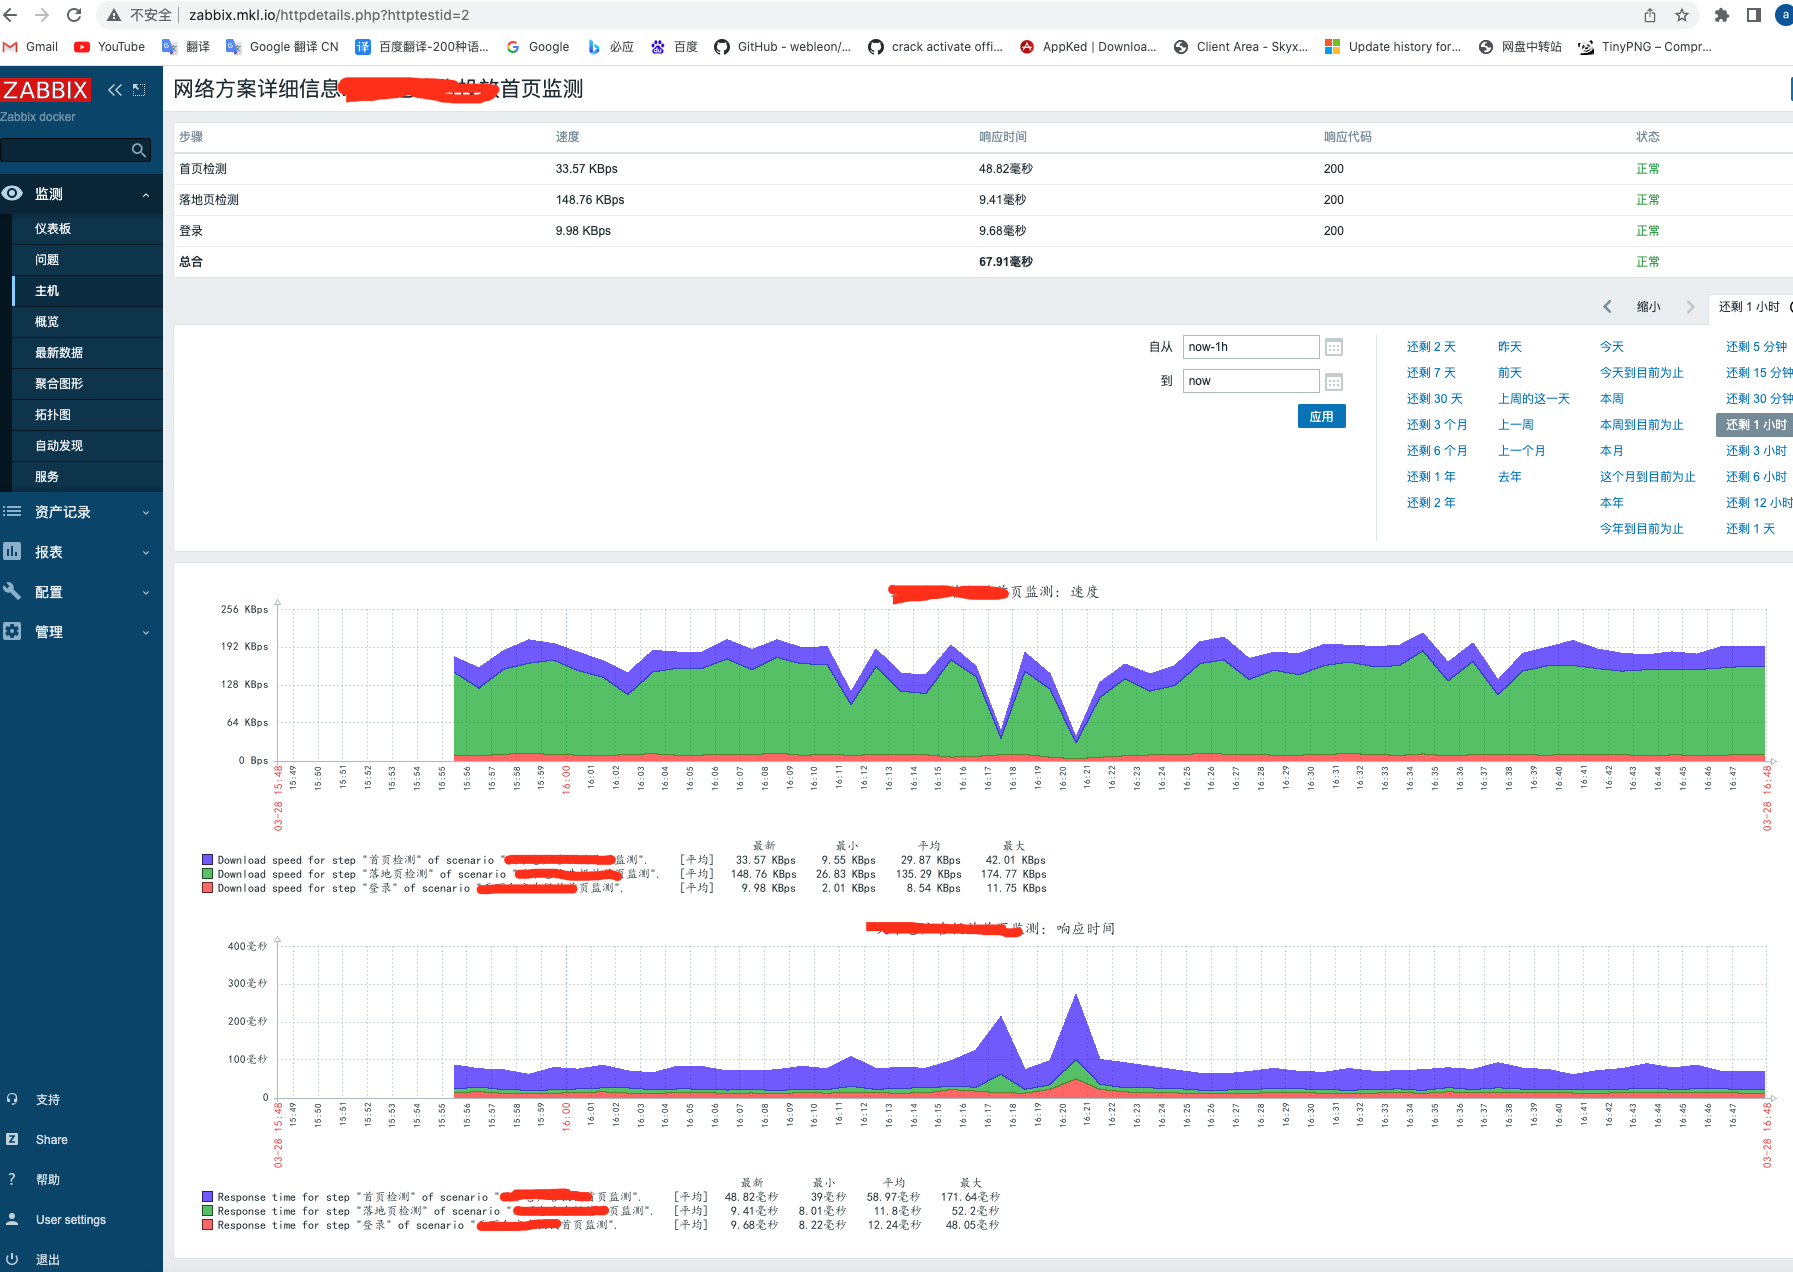Open 拓扑图 submenu item

pyautogui.click(x=53, y=415)
